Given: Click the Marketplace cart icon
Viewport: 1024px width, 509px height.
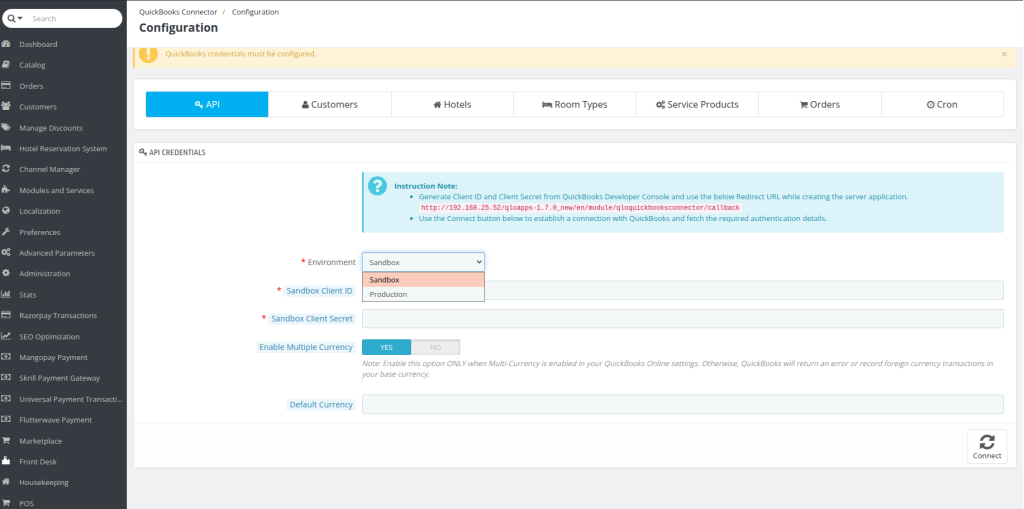Looking at the screenshot, I should pyautogui.click(x=6, y=441).
